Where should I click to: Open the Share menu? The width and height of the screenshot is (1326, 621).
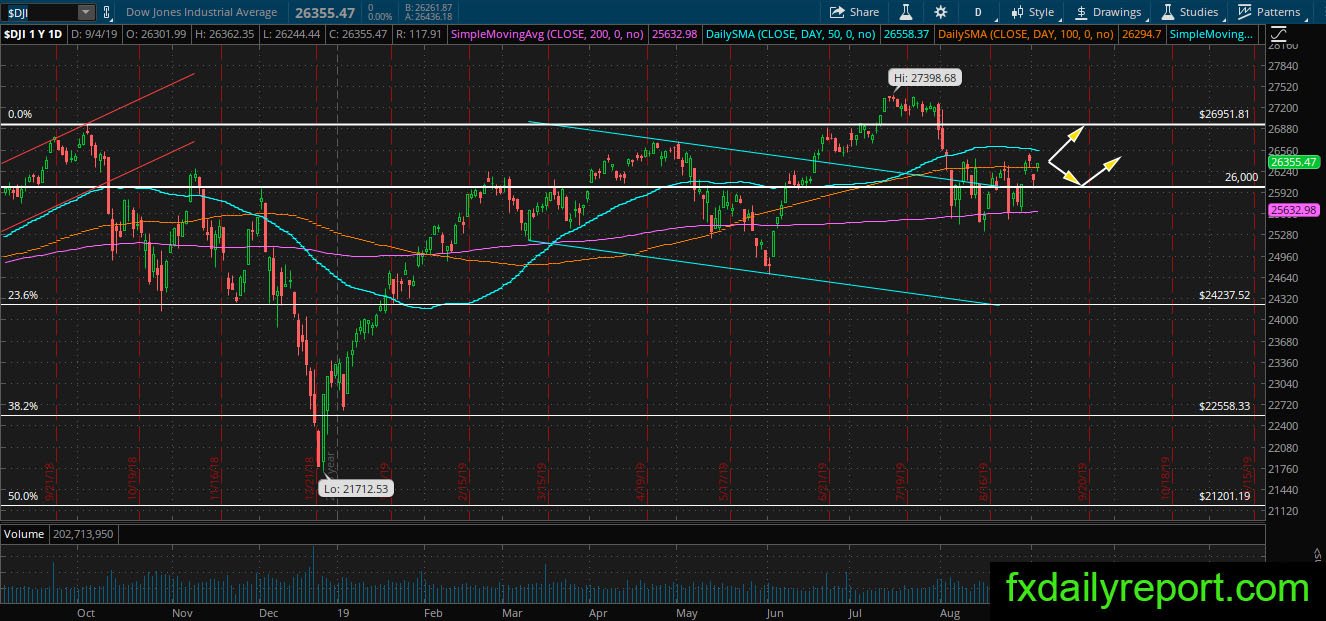coord(854,12)
